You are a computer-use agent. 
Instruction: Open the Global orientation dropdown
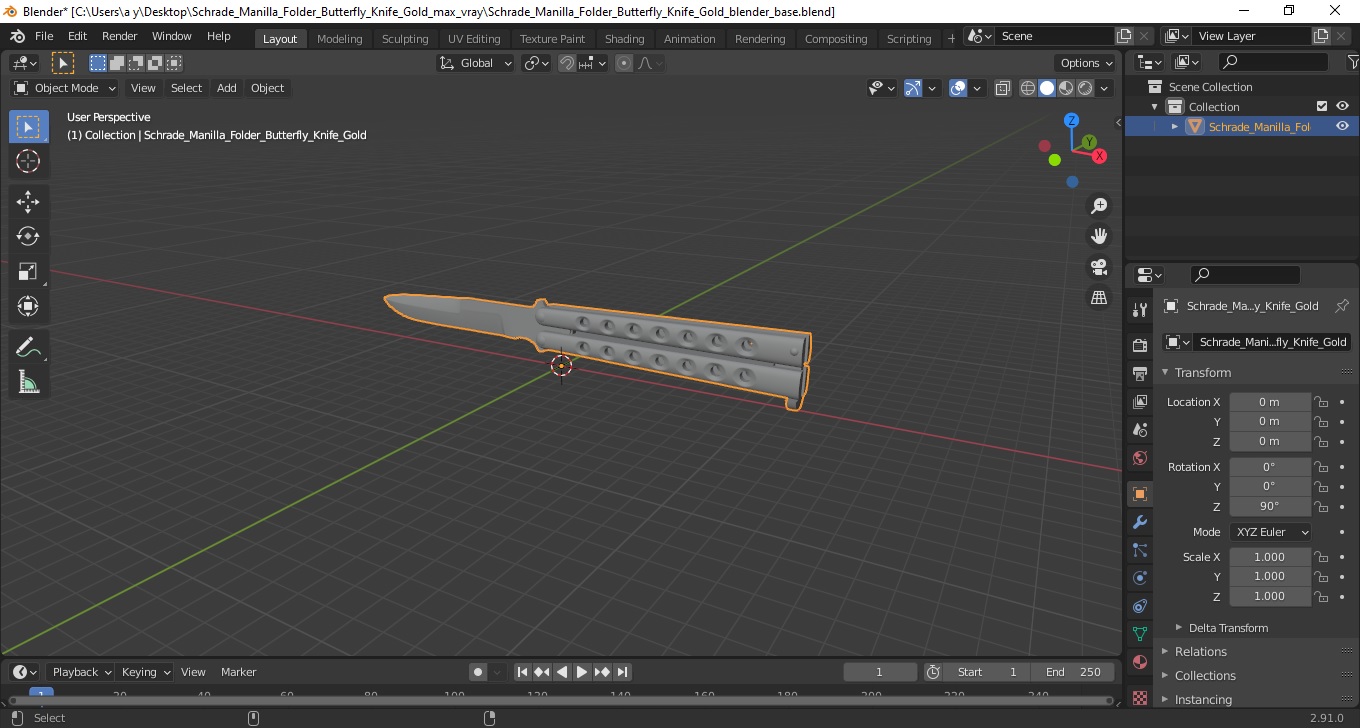[x=476, y=63]
